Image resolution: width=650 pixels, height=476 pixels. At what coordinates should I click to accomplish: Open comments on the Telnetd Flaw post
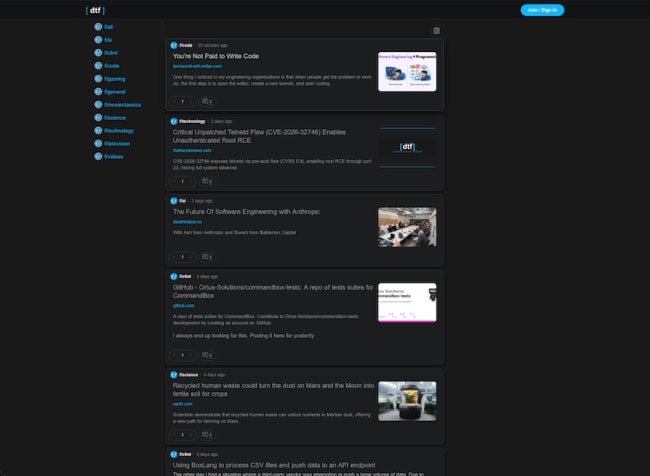click(x=207, y=181)
